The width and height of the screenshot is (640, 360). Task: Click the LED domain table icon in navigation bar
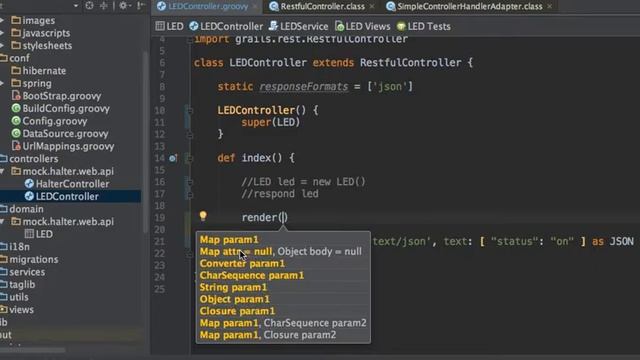pyautogui.click(x=160, y=26)
